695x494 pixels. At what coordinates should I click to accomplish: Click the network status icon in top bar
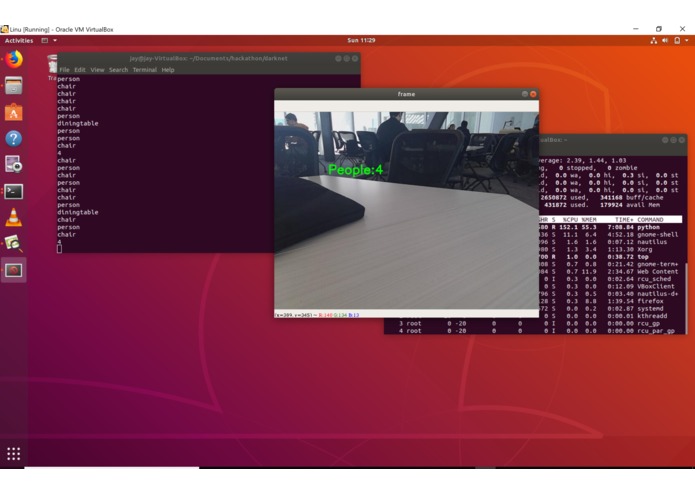[653, 40]
